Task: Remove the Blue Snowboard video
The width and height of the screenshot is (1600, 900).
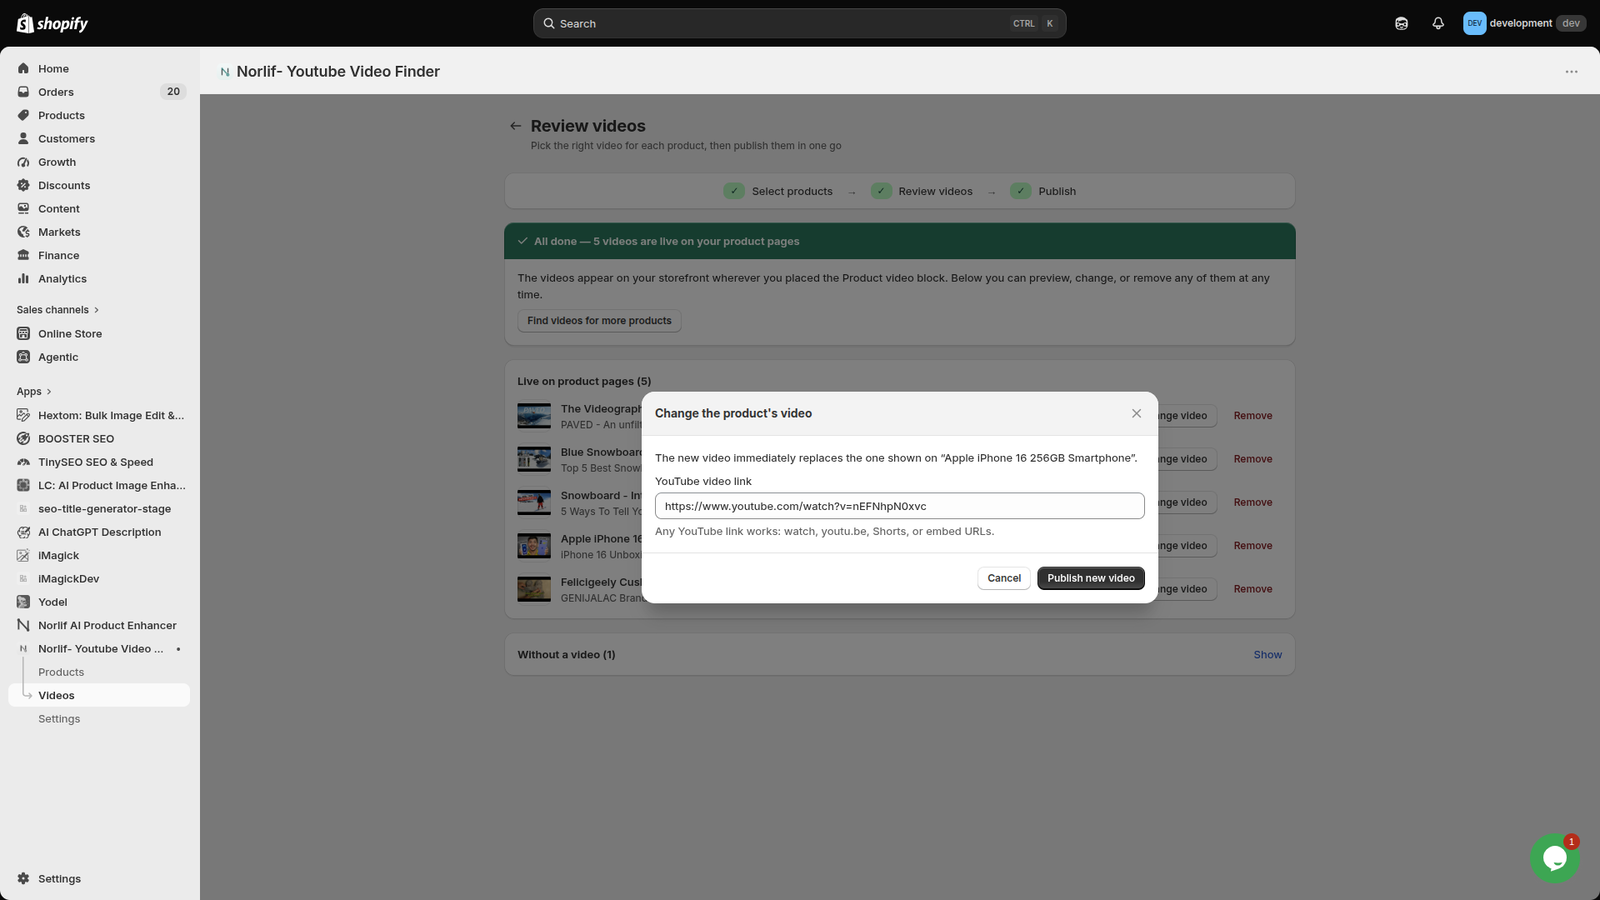Action: (1253, 459)
